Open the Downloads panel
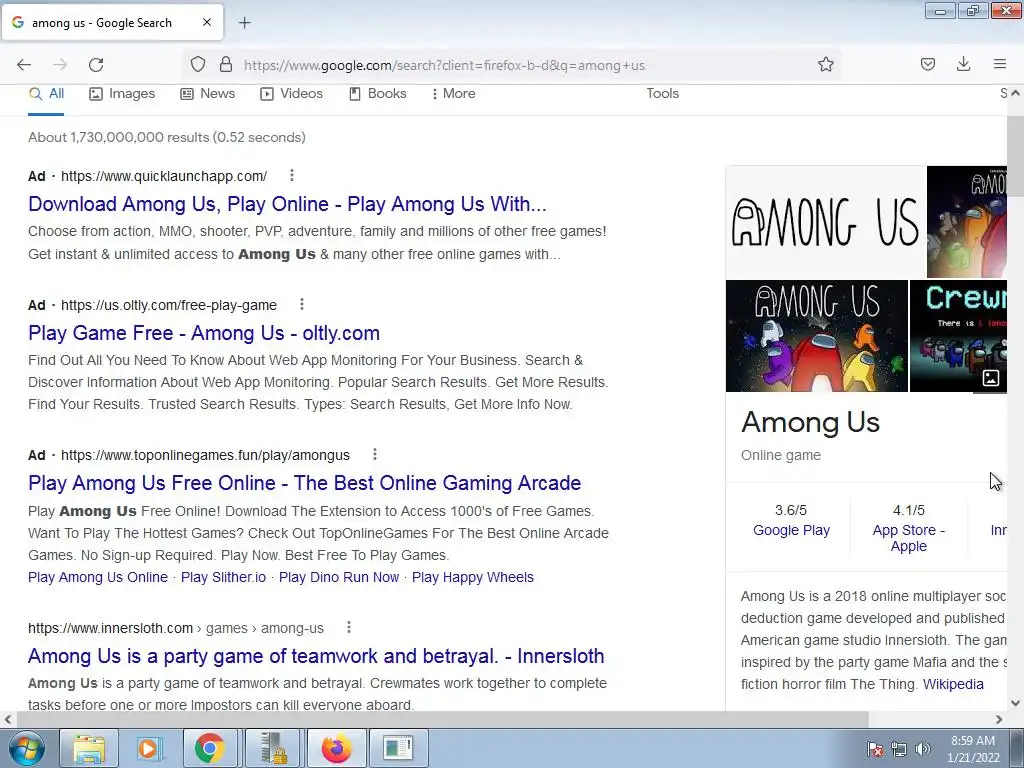The width and height of the screenshot is (1024, 768). (x=963, y=64)
